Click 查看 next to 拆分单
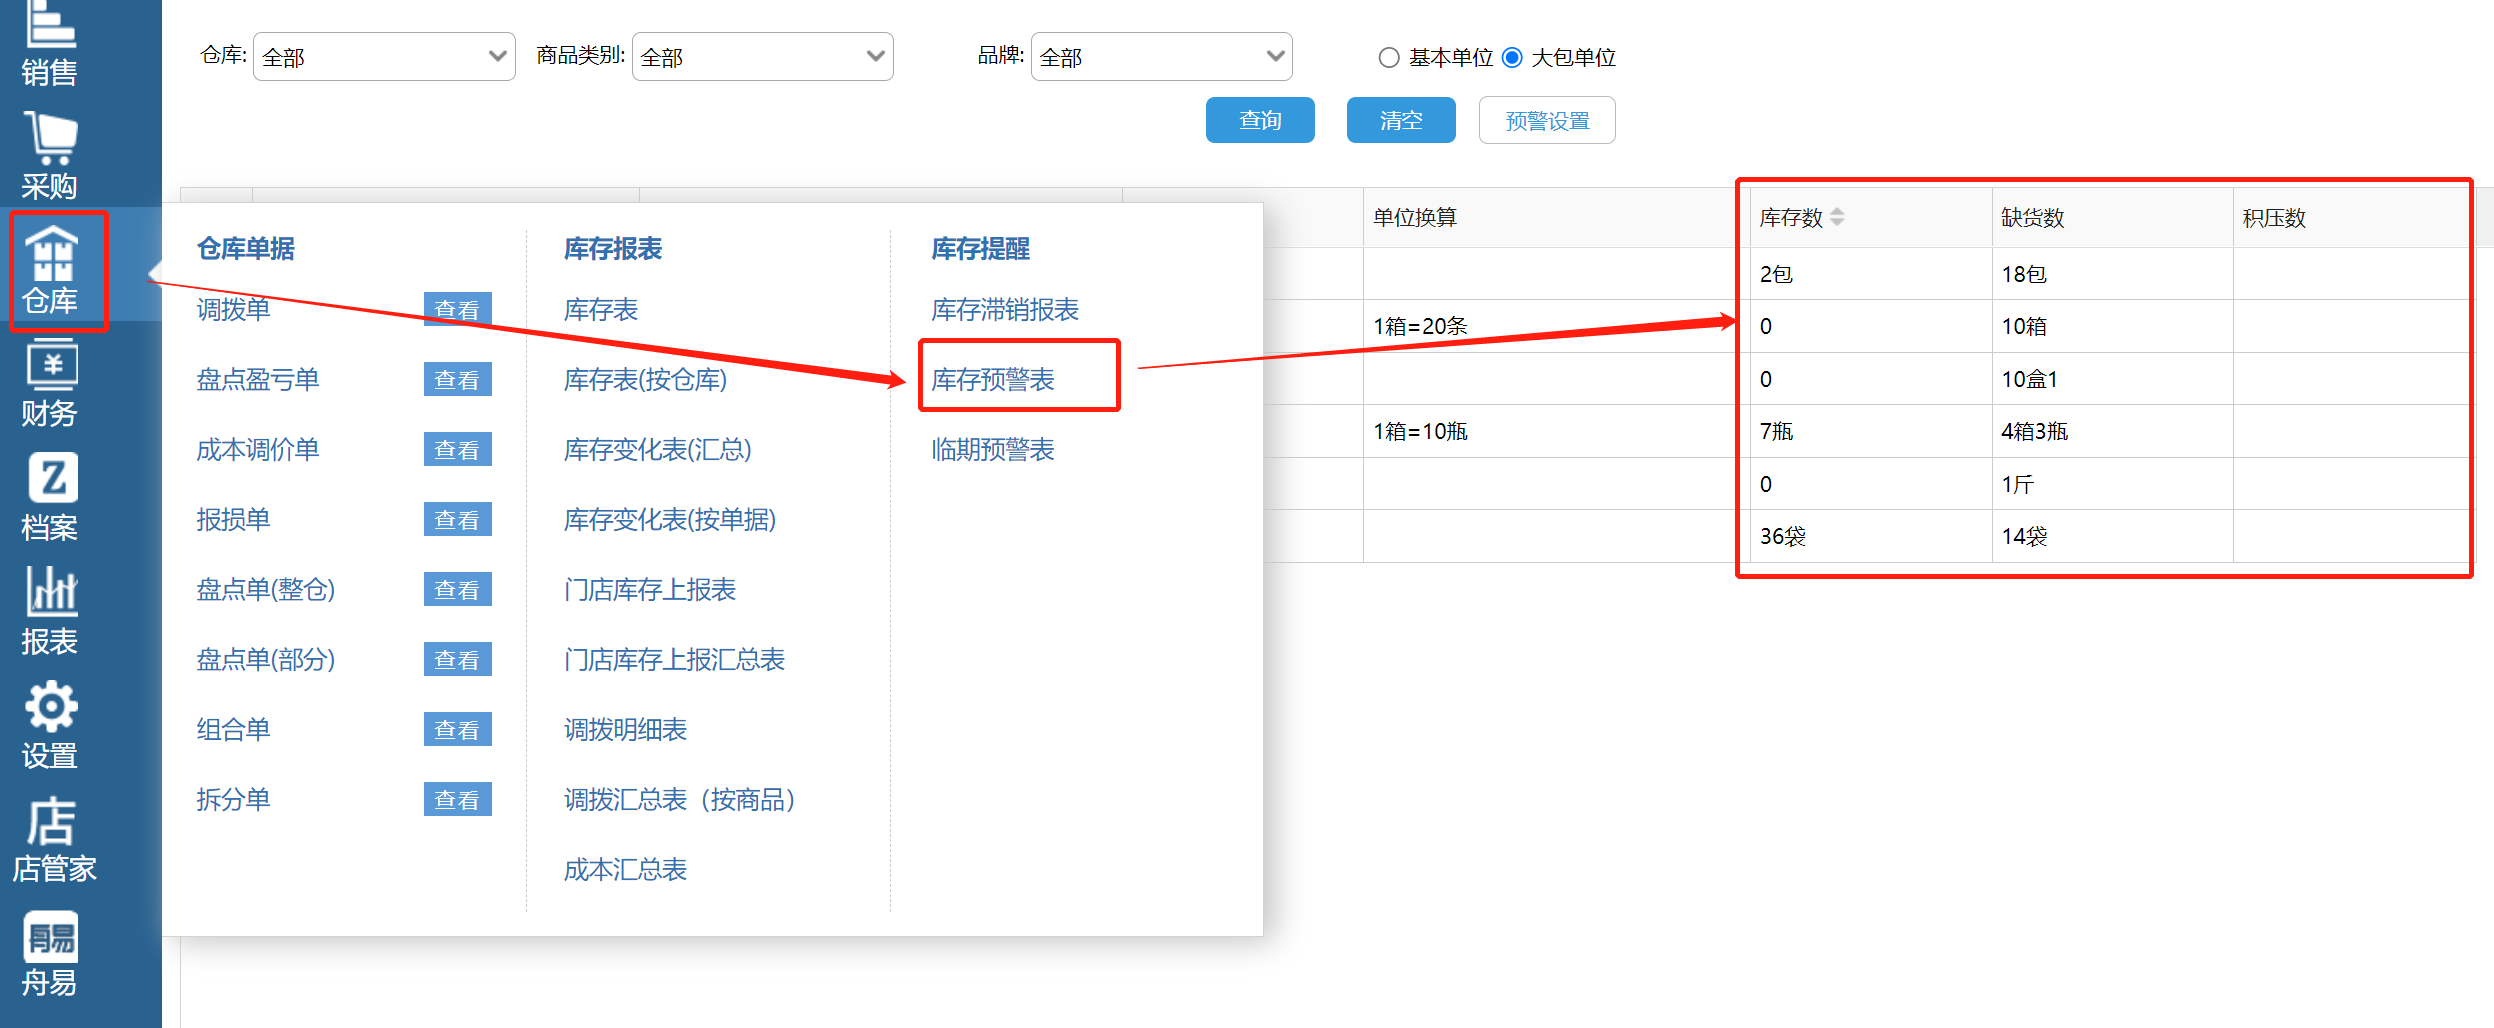This screenshot has width=2494, height=1028. [457, 799]
